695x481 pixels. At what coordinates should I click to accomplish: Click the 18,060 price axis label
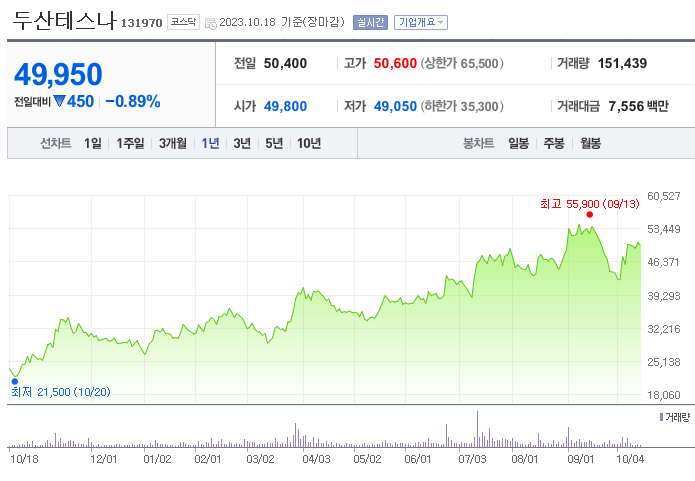[664, 395]
